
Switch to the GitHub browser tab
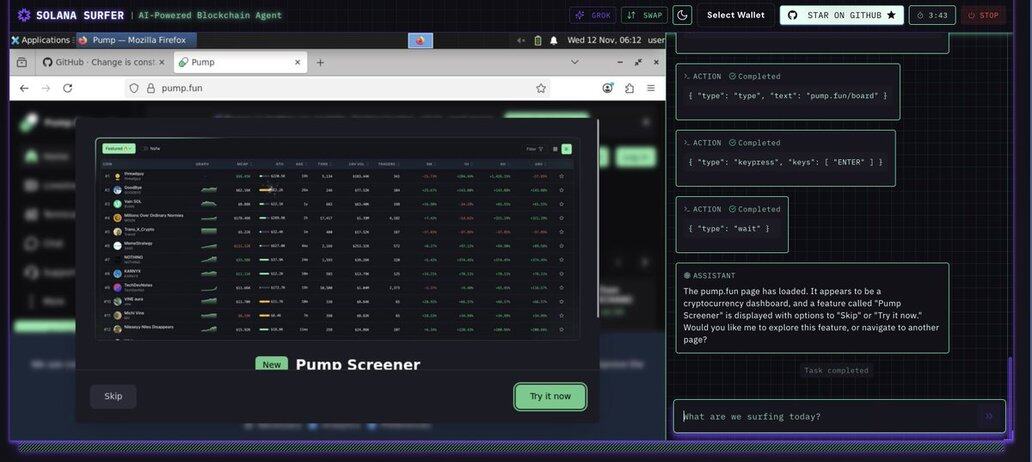(x=97, y=62)
